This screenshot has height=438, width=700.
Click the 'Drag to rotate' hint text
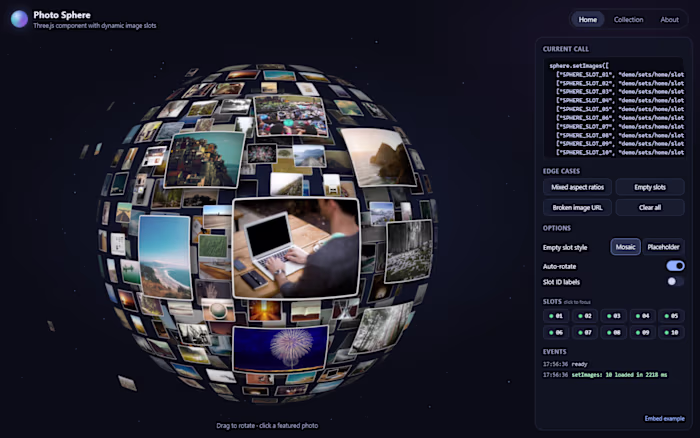pyautogui.click(x=267, y=425)
